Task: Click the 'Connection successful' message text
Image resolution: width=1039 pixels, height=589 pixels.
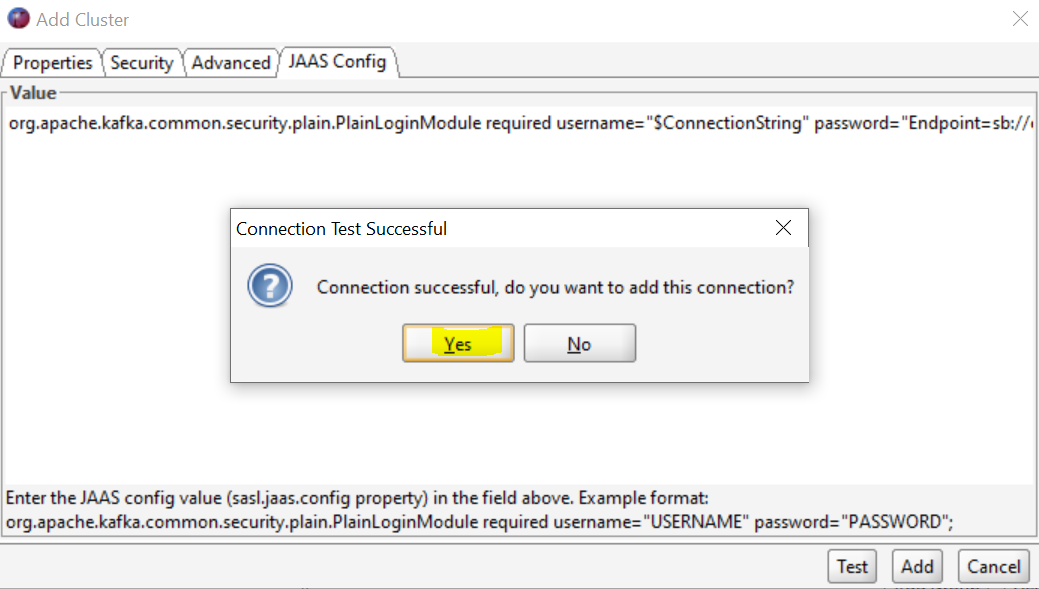Action: (555, 287)
